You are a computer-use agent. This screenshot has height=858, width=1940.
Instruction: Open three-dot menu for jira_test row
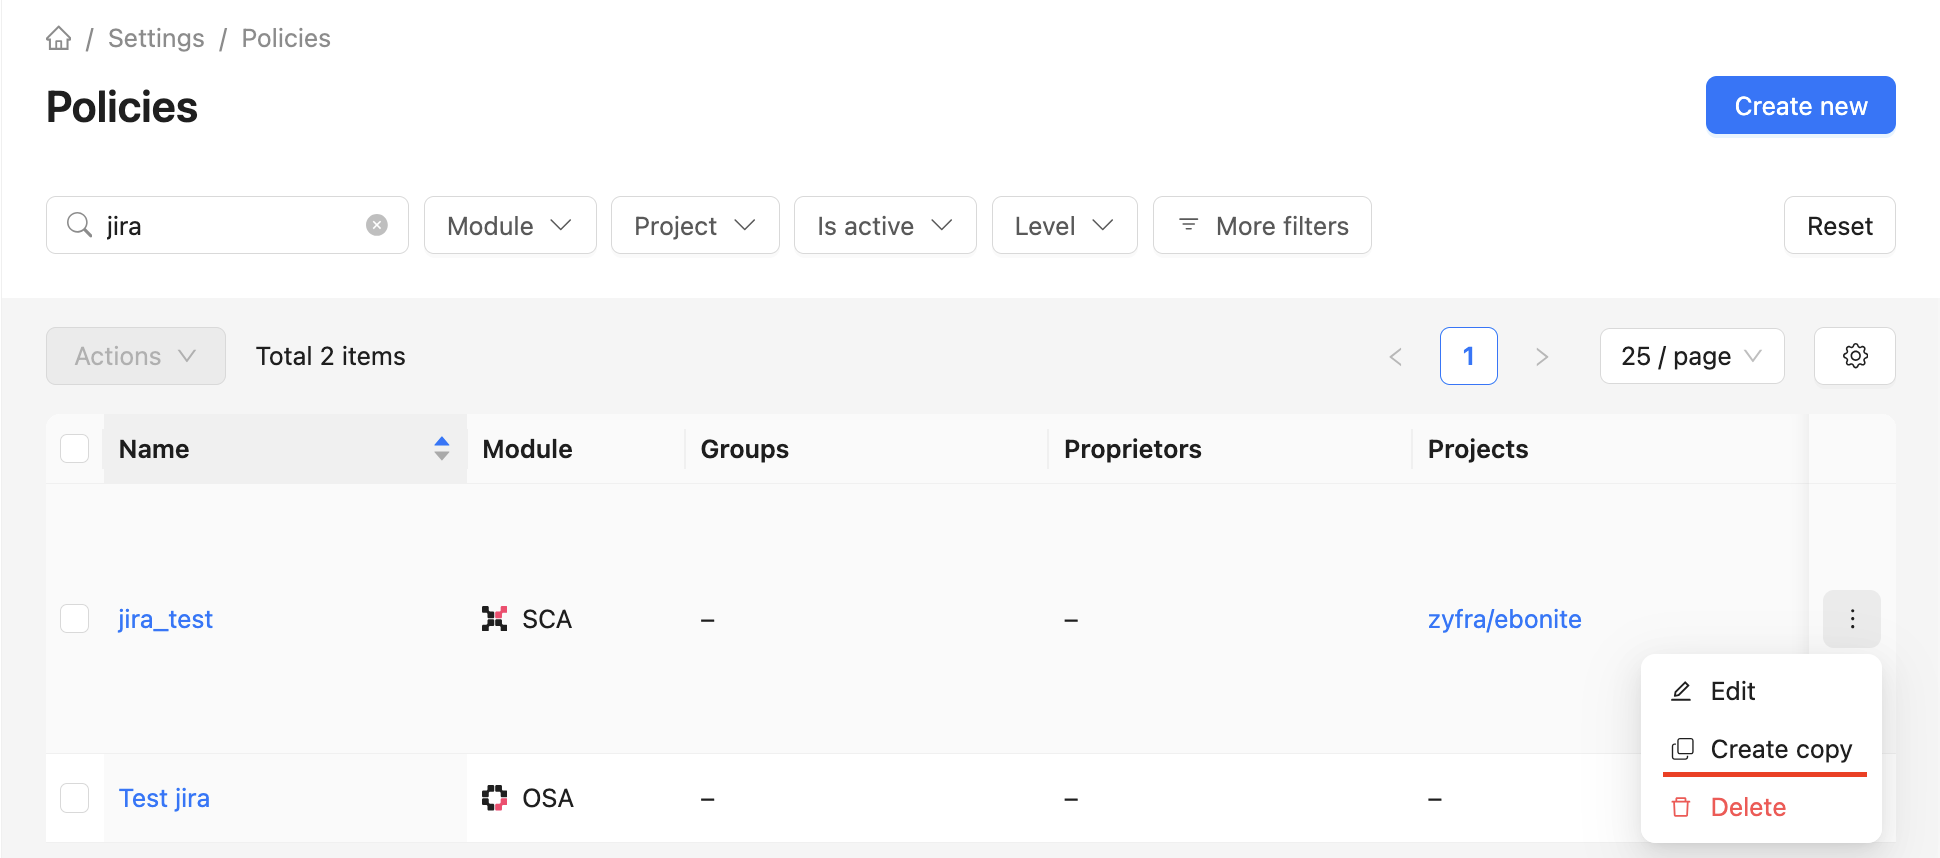click(1852, 619)
